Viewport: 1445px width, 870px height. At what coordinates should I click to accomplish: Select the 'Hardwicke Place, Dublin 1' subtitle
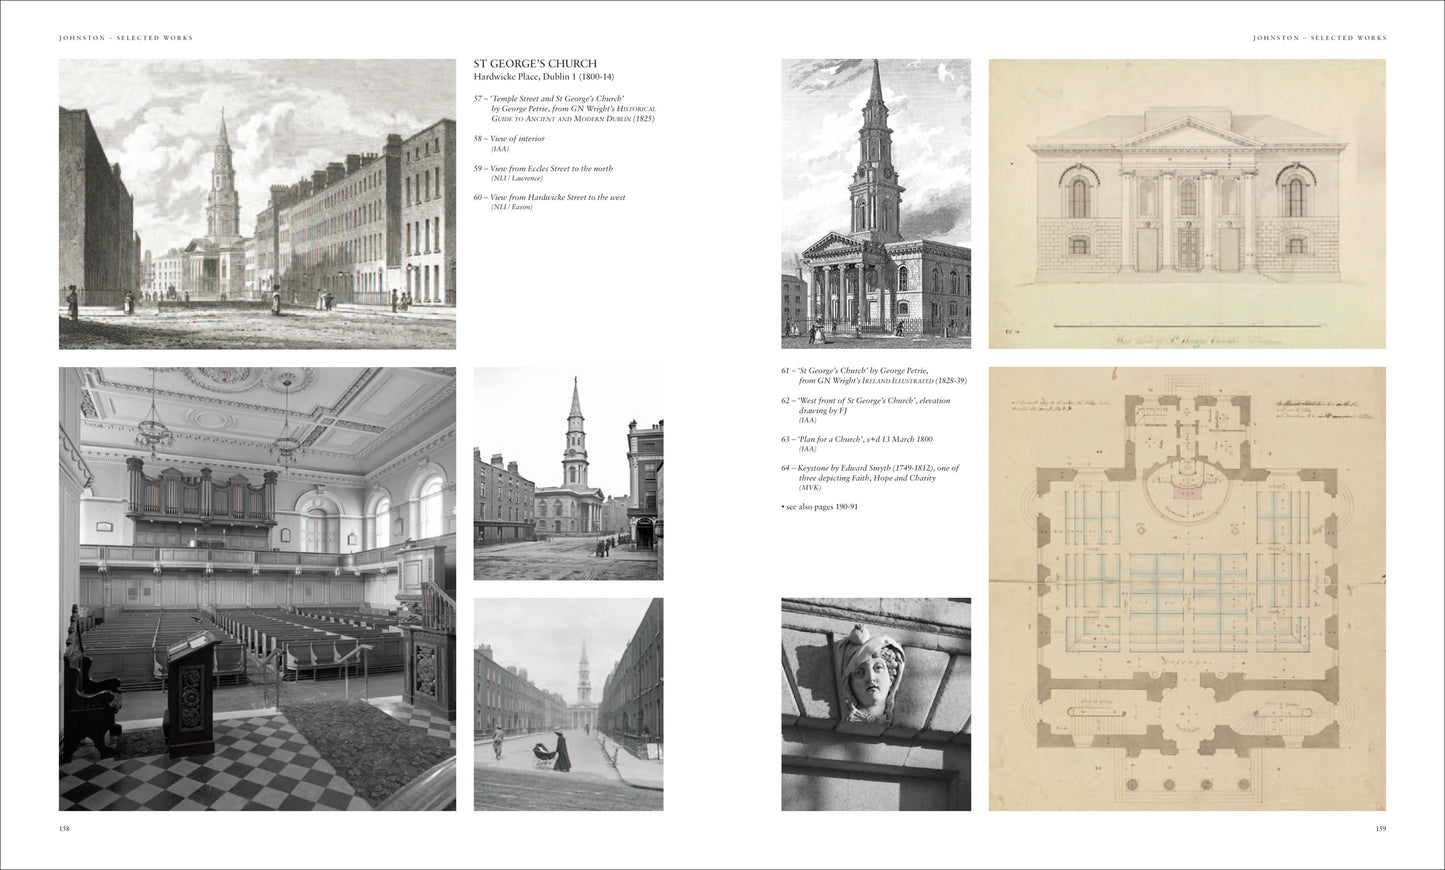(x=543, y=77)
